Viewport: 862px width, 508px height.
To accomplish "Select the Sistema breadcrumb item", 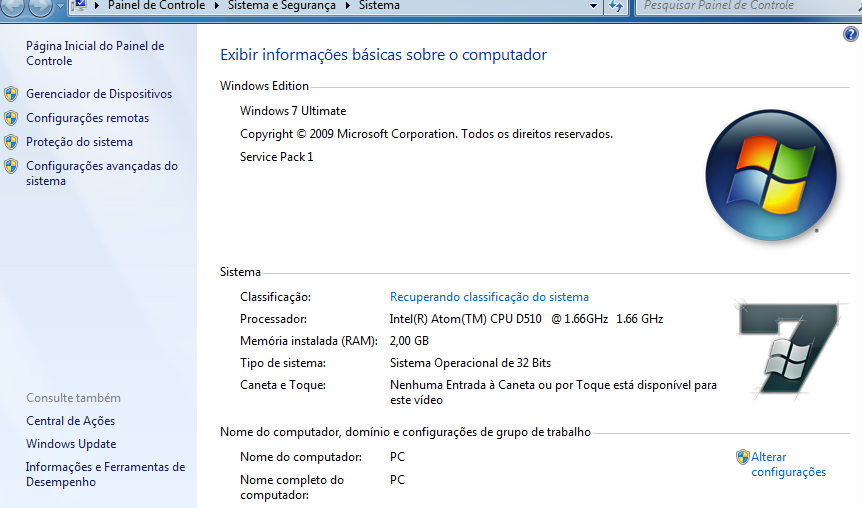I will pyautogui.click(x=379, y=5).
